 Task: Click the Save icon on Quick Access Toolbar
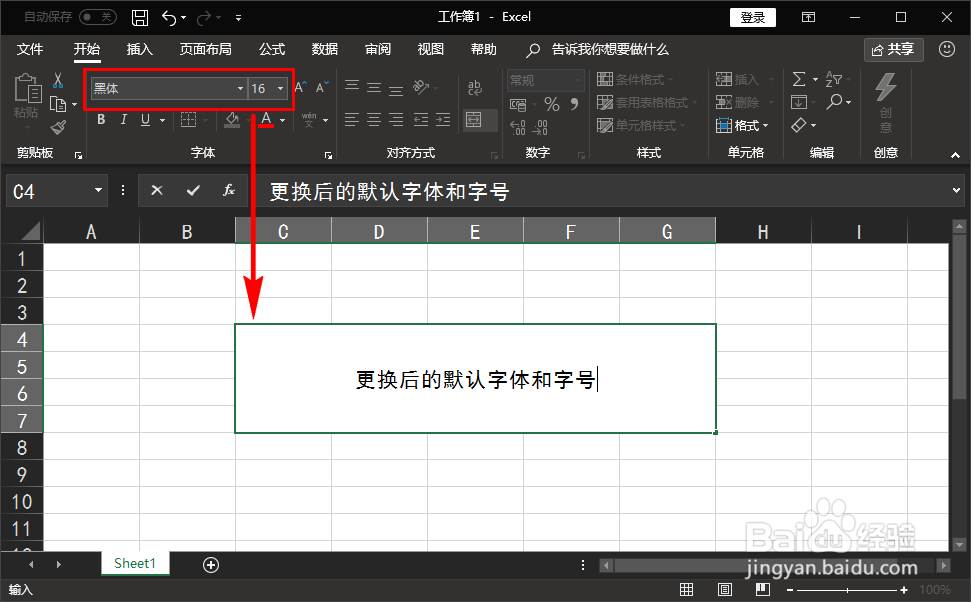tap(138, 16)
